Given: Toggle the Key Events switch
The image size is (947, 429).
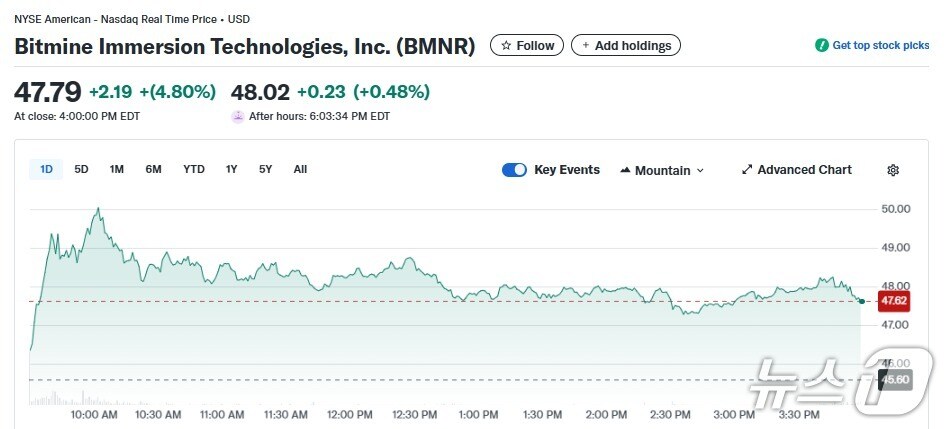Looking at the screenshot, I should pos(514,170).
